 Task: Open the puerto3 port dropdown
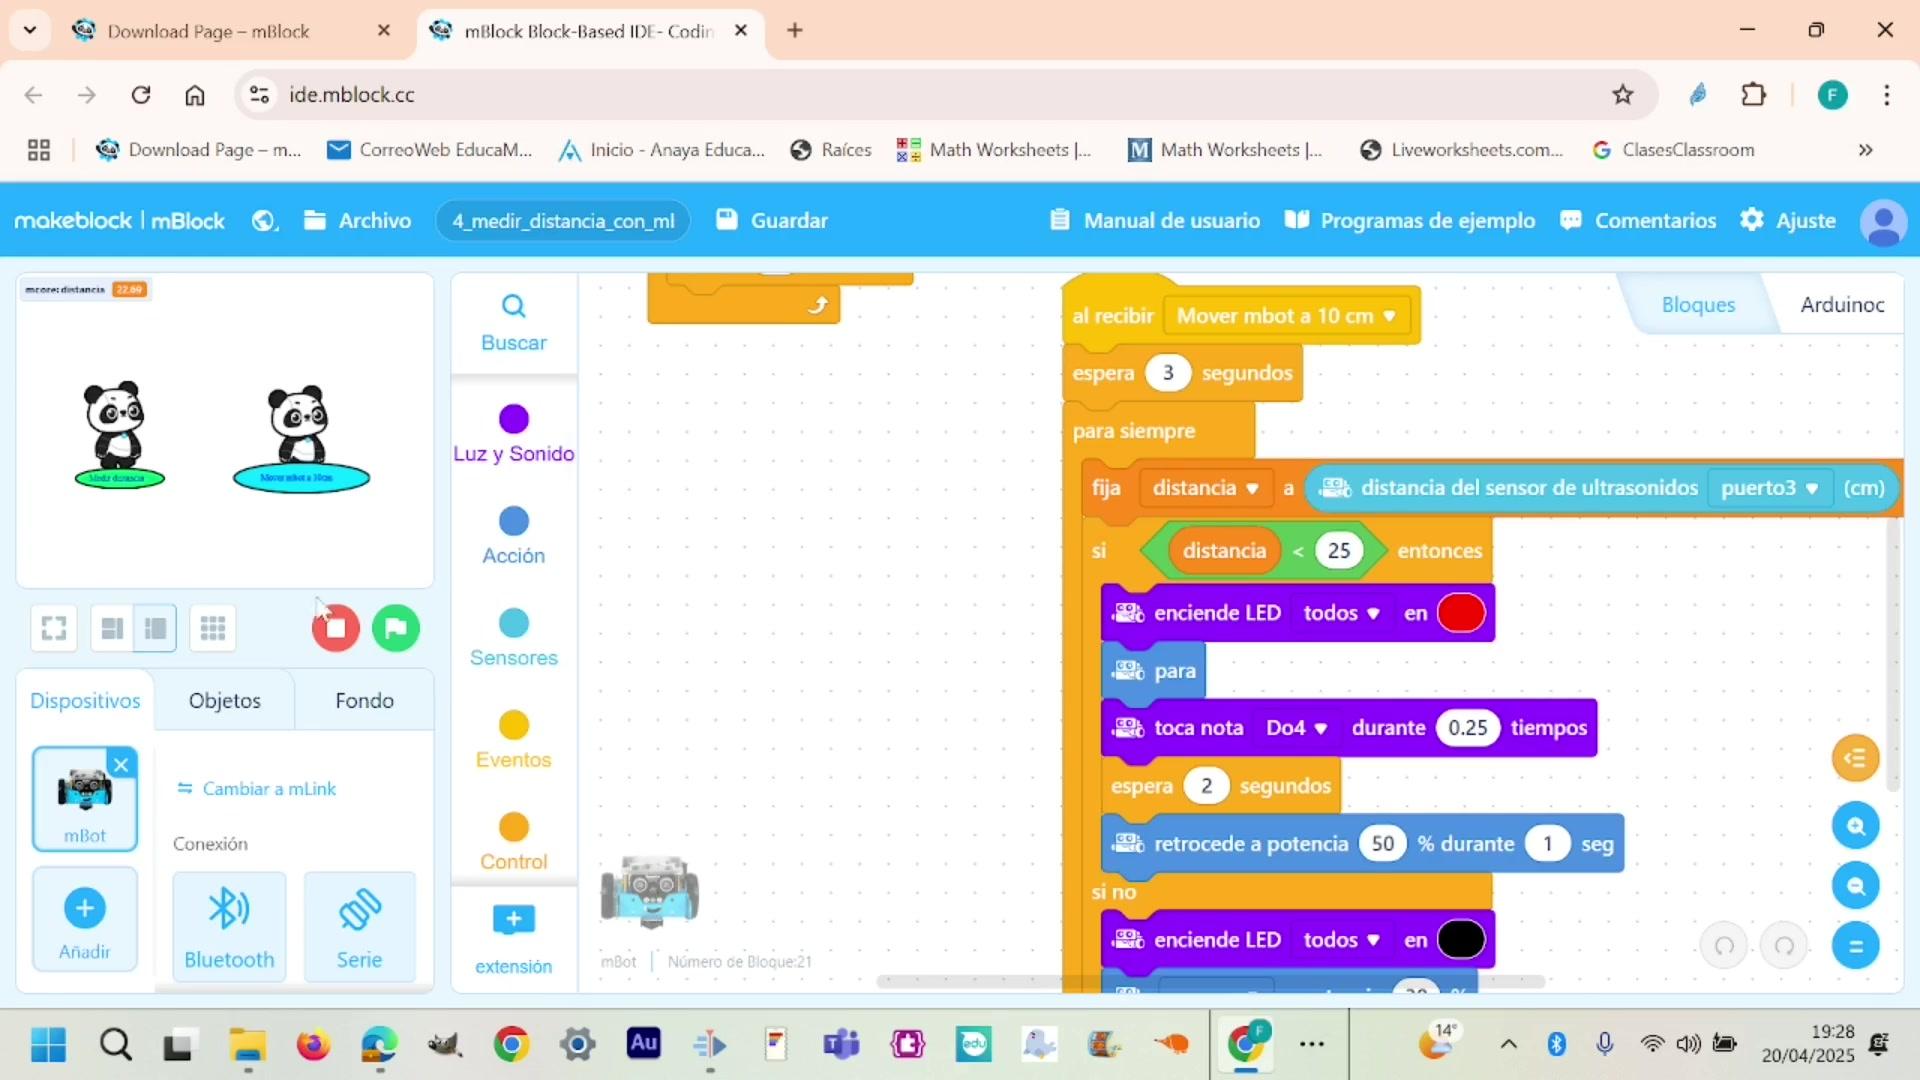pyautogui.click(x=1769, y=488)
